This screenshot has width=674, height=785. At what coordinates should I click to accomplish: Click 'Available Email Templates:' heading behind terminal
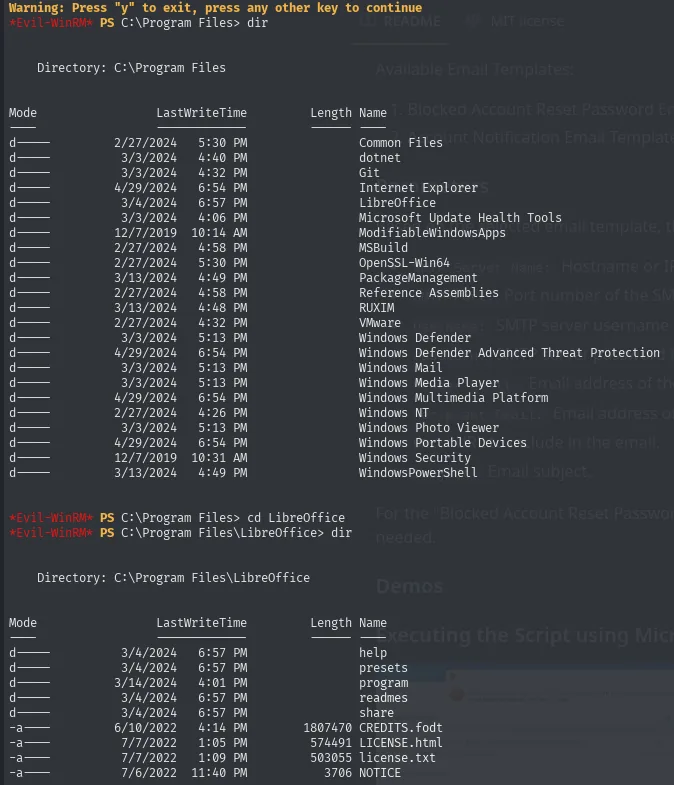[474, 70]
